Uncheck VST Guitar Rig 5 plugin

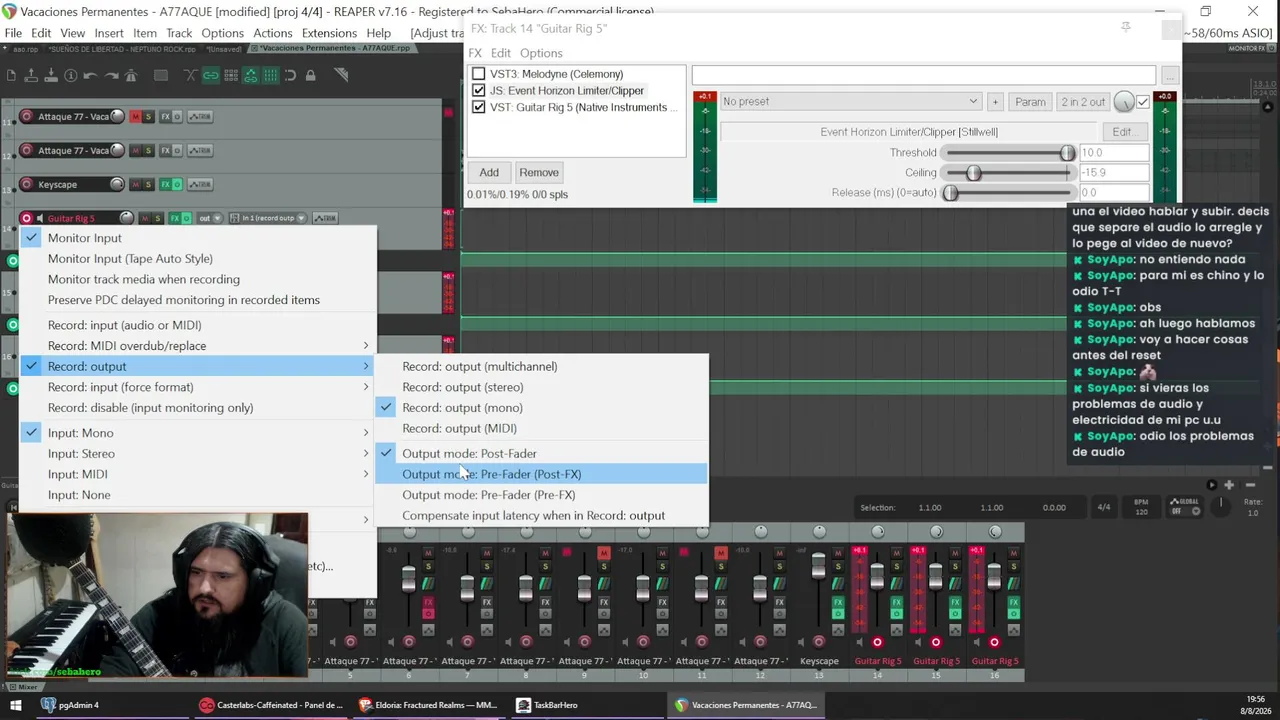click(x=478, y=108)
